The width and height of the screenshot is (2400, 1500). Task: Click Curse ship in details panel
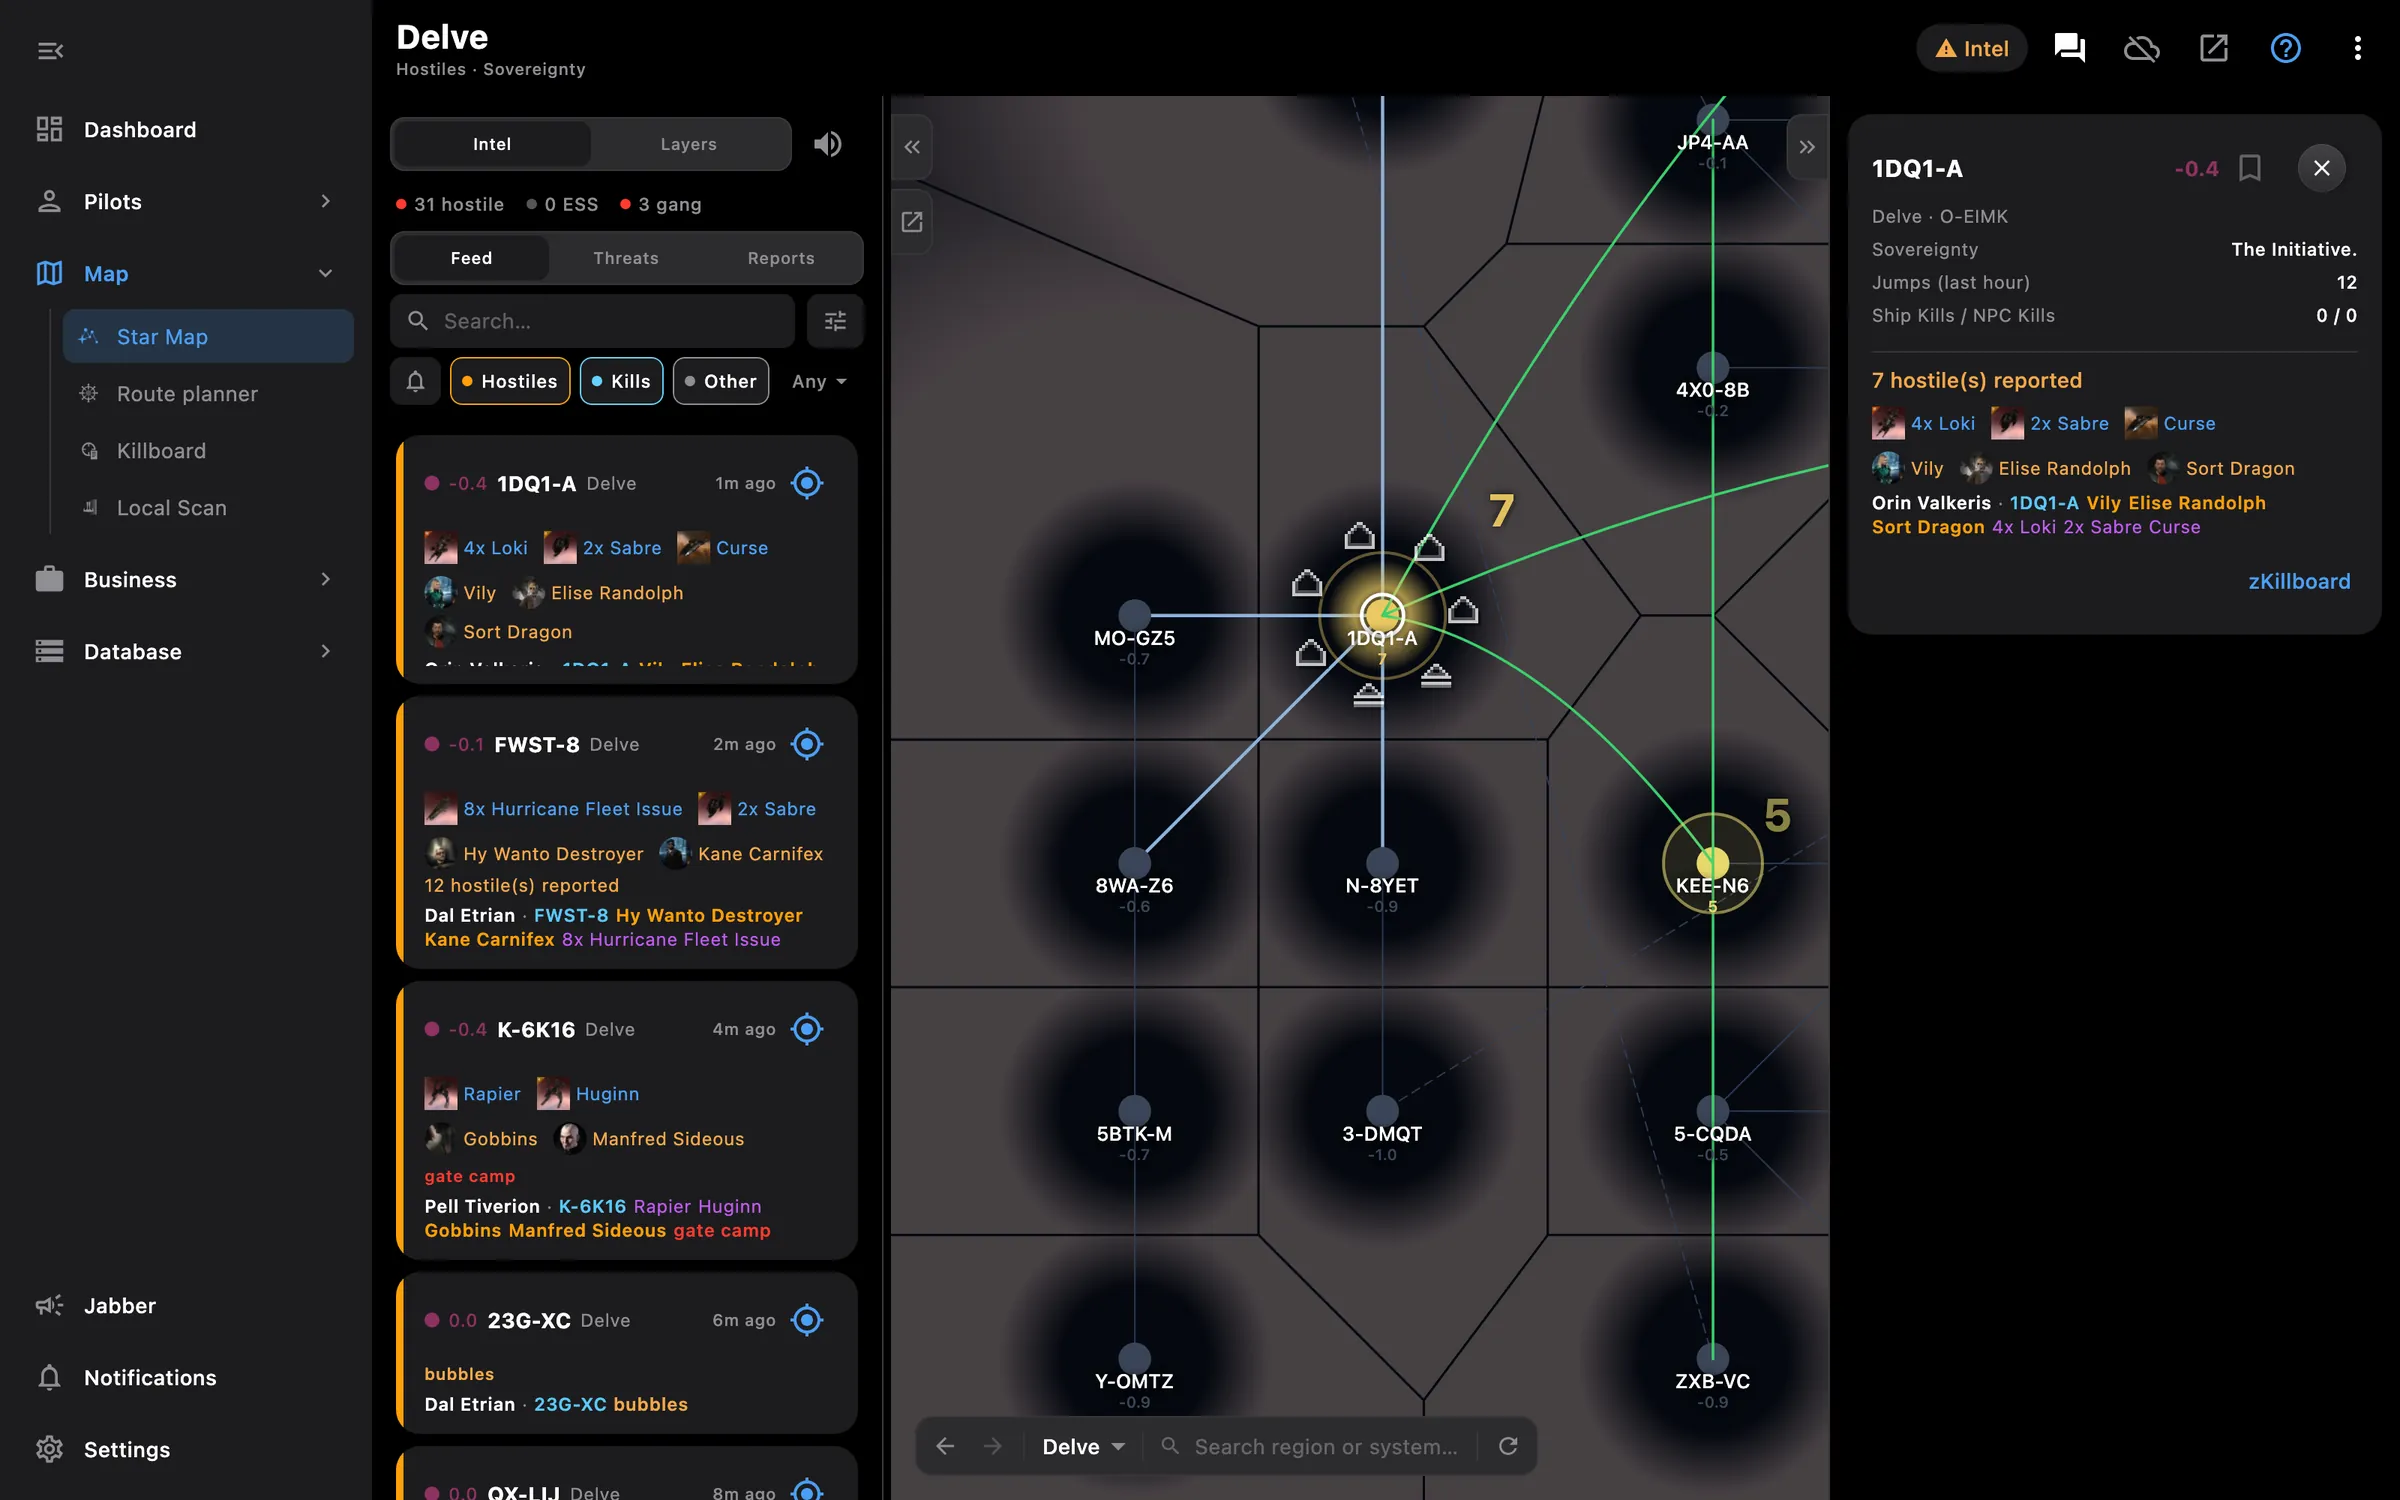click(x=2170, y=423)
